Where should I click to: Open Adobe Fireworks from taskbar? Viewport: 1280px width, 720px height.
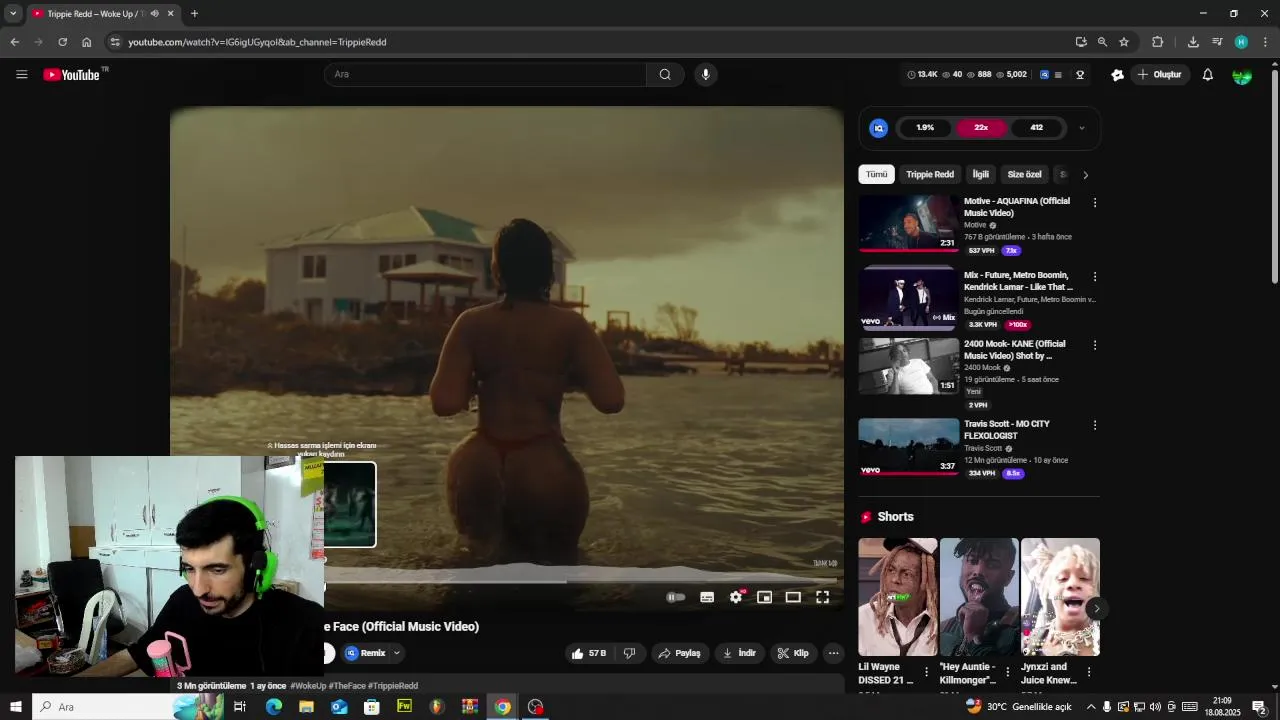(404, 707)
